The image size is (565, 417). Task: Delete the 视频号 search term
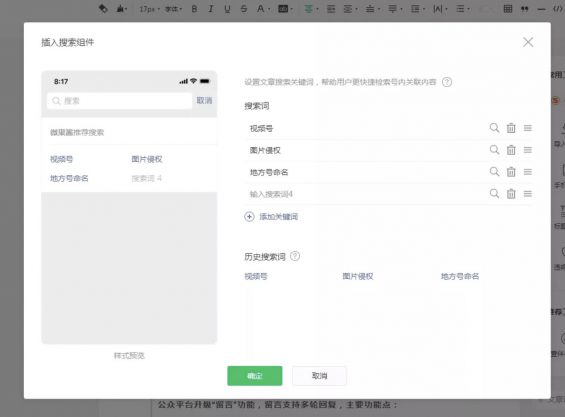(511, 128)
